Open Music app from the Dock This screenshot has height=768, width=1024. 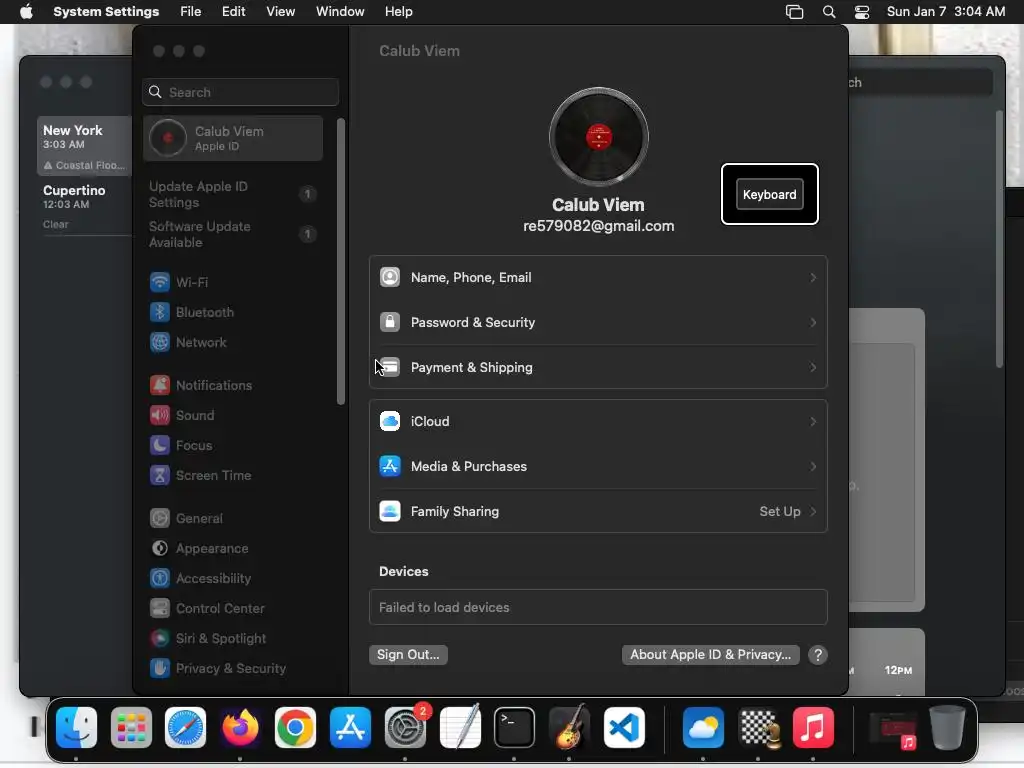click(813, 727)
